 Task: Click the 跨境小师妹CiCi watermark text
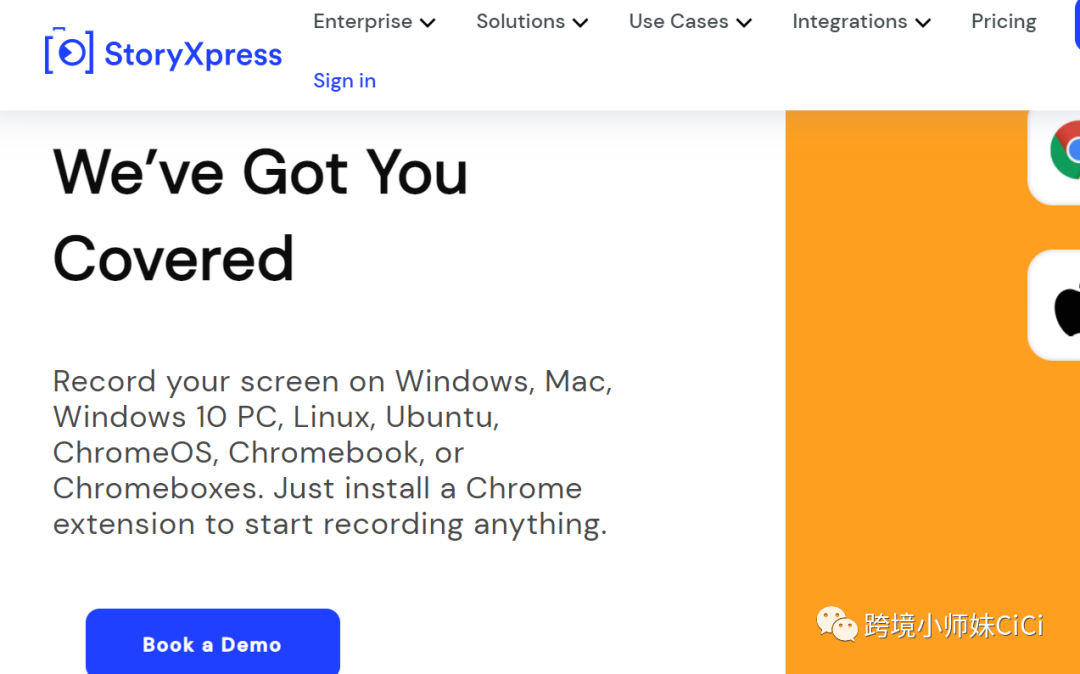953,626
